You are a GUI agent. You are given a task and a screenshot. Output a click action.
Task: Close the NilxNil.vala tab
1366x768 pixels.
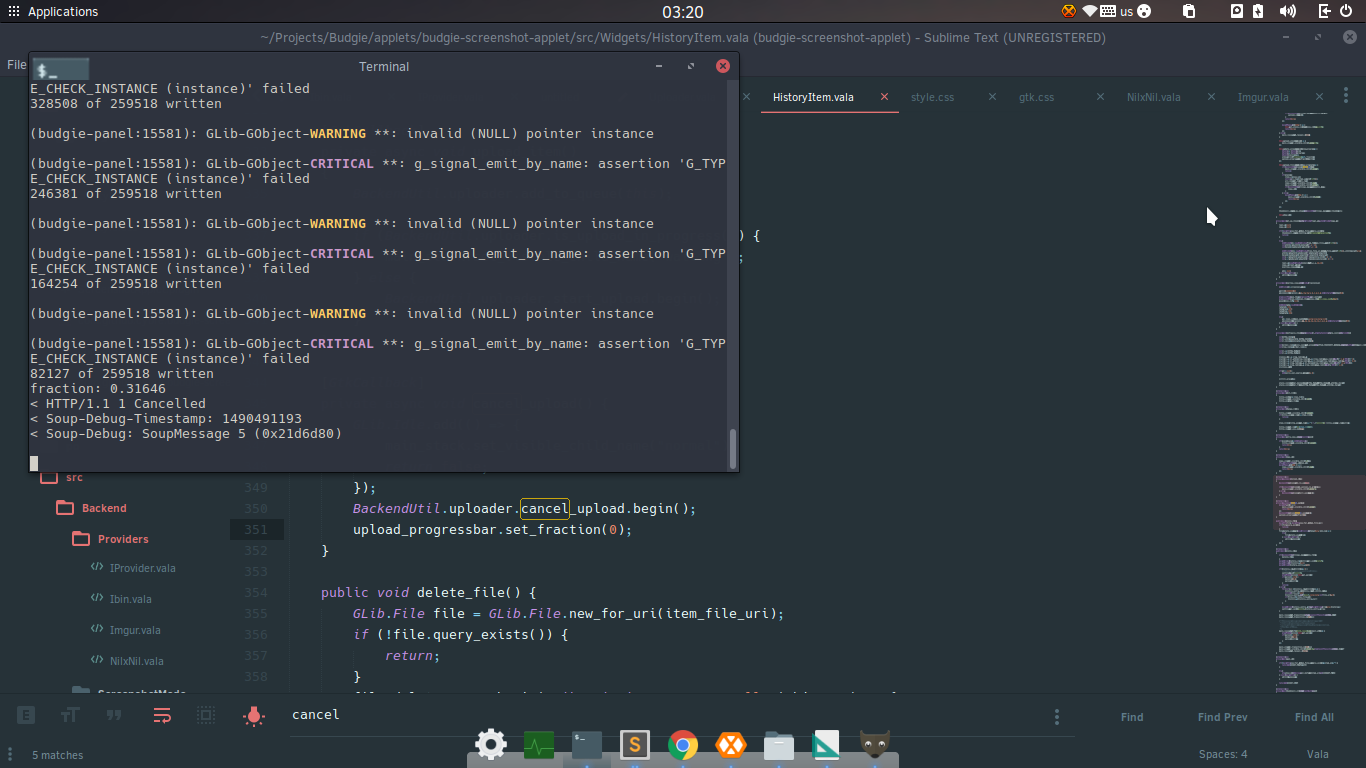click(x=1211, y=97)
